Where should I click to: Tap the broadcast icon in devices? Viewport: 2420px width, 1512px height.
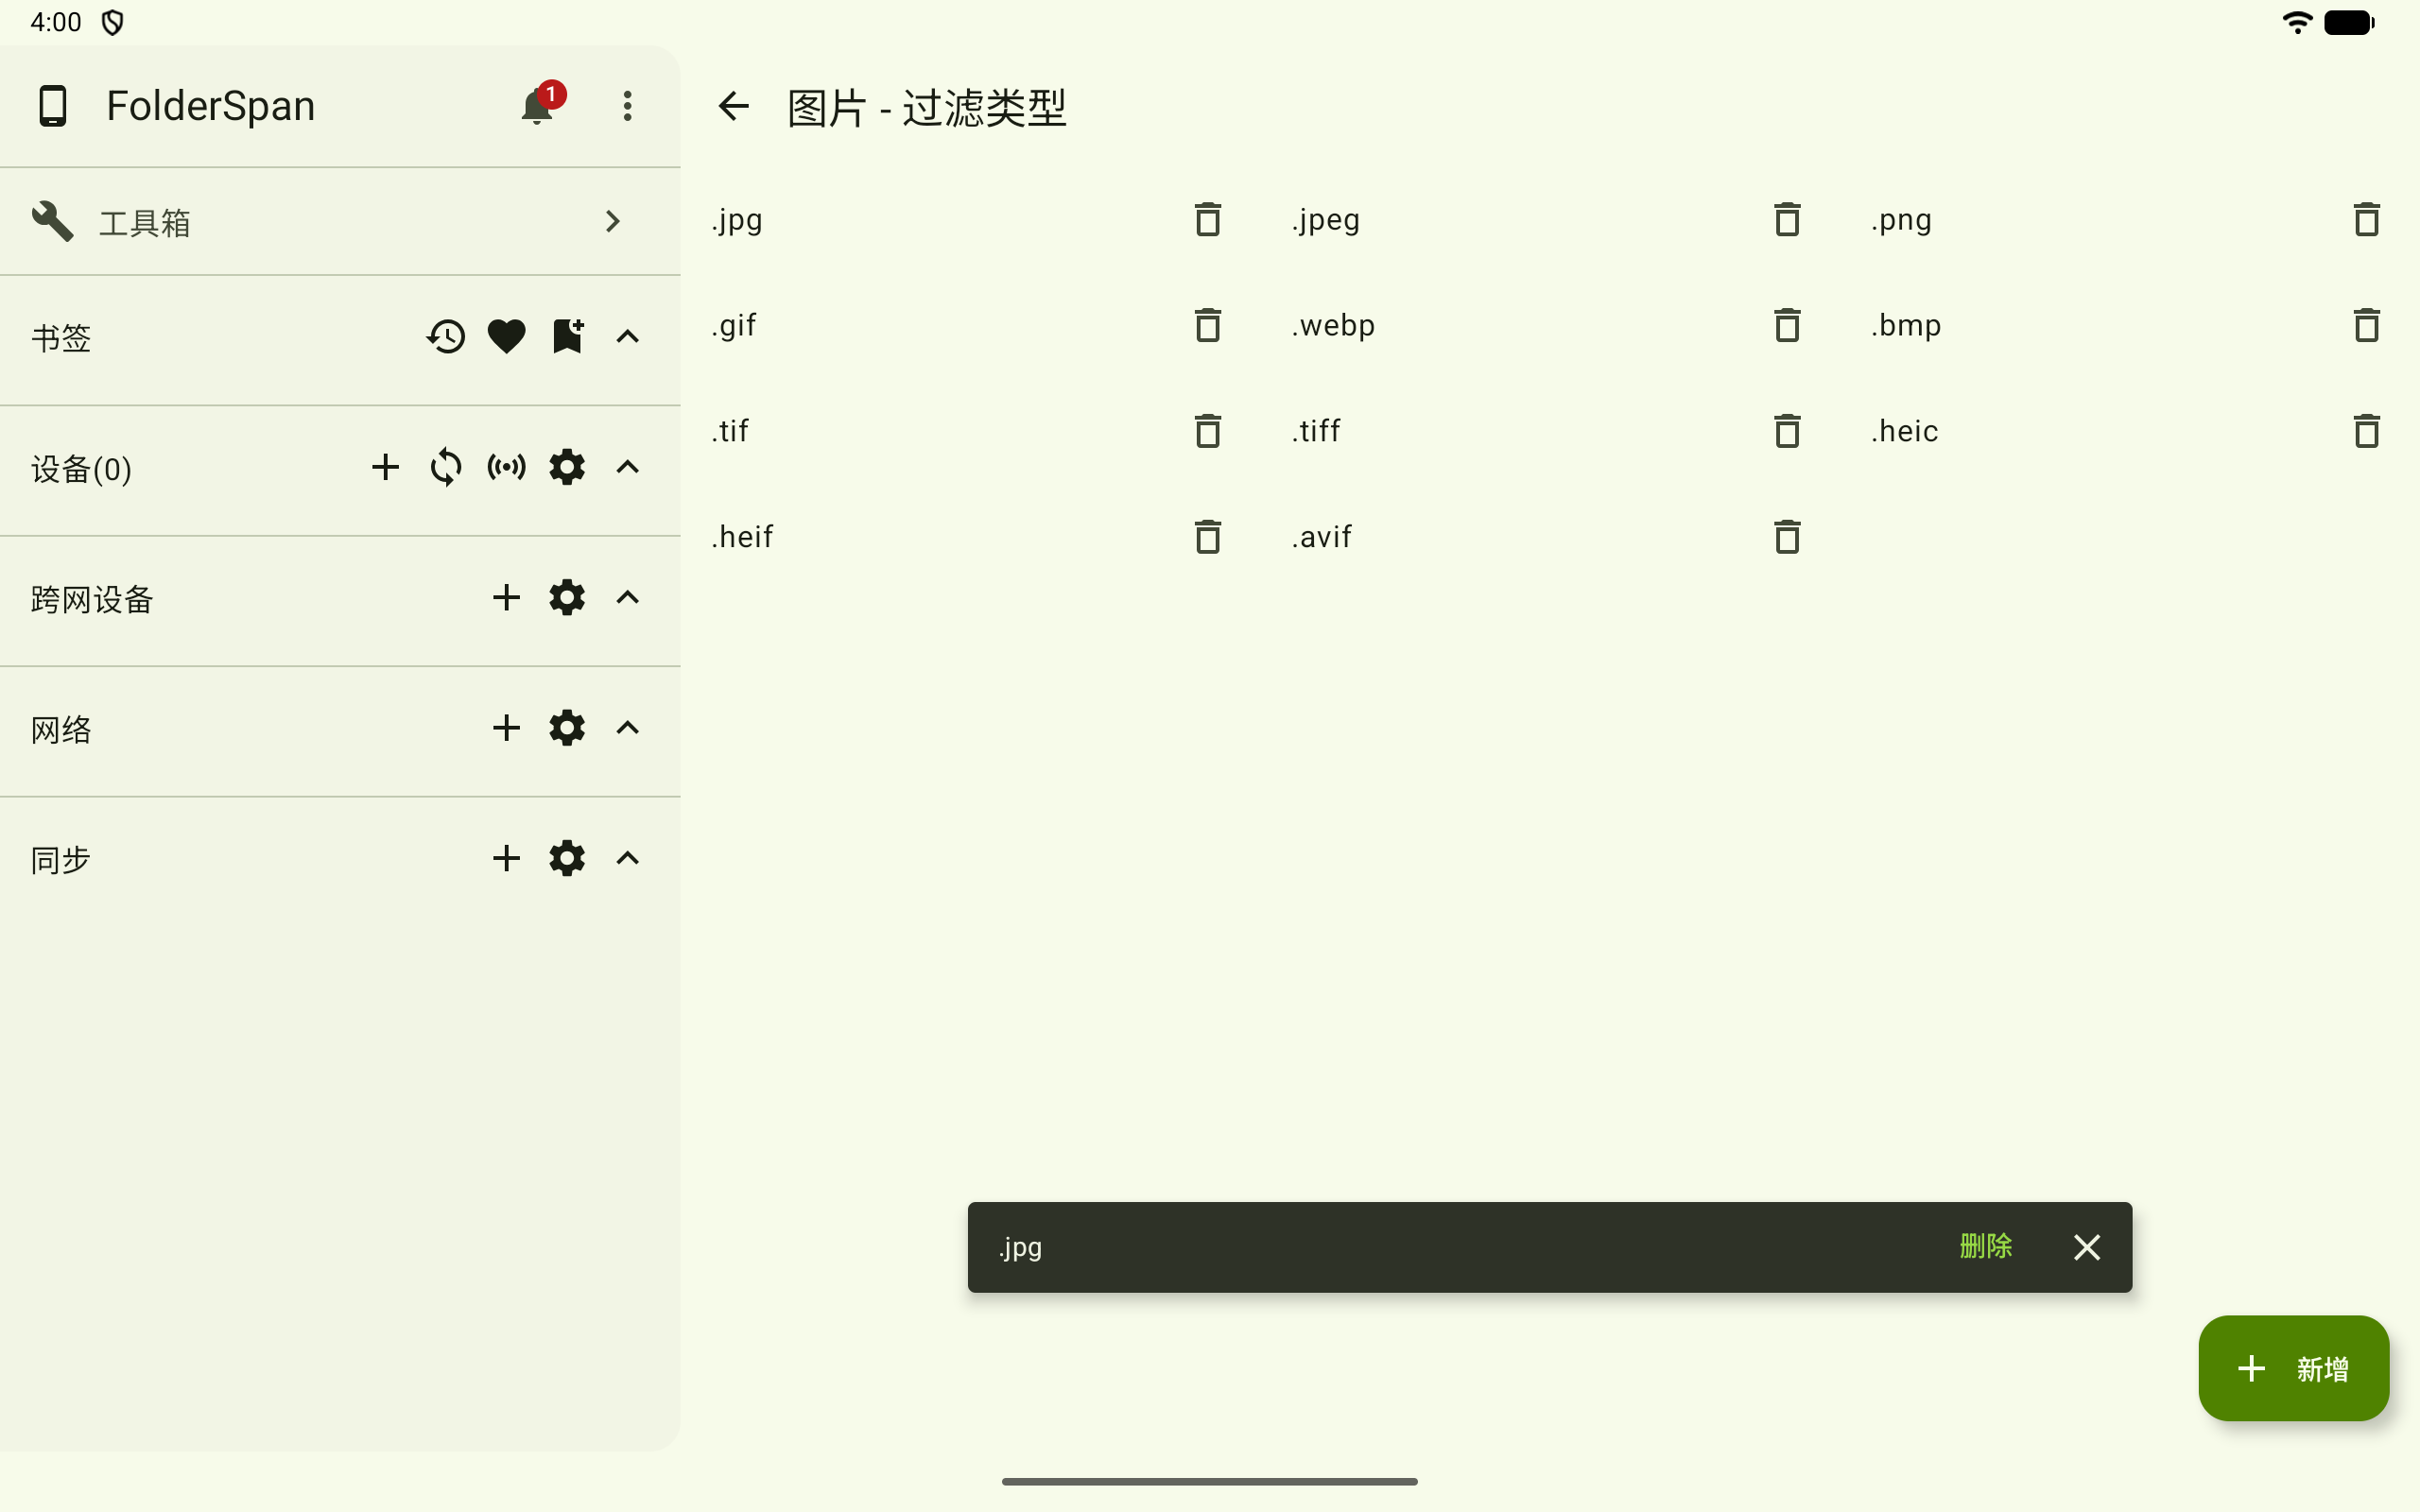506,467
